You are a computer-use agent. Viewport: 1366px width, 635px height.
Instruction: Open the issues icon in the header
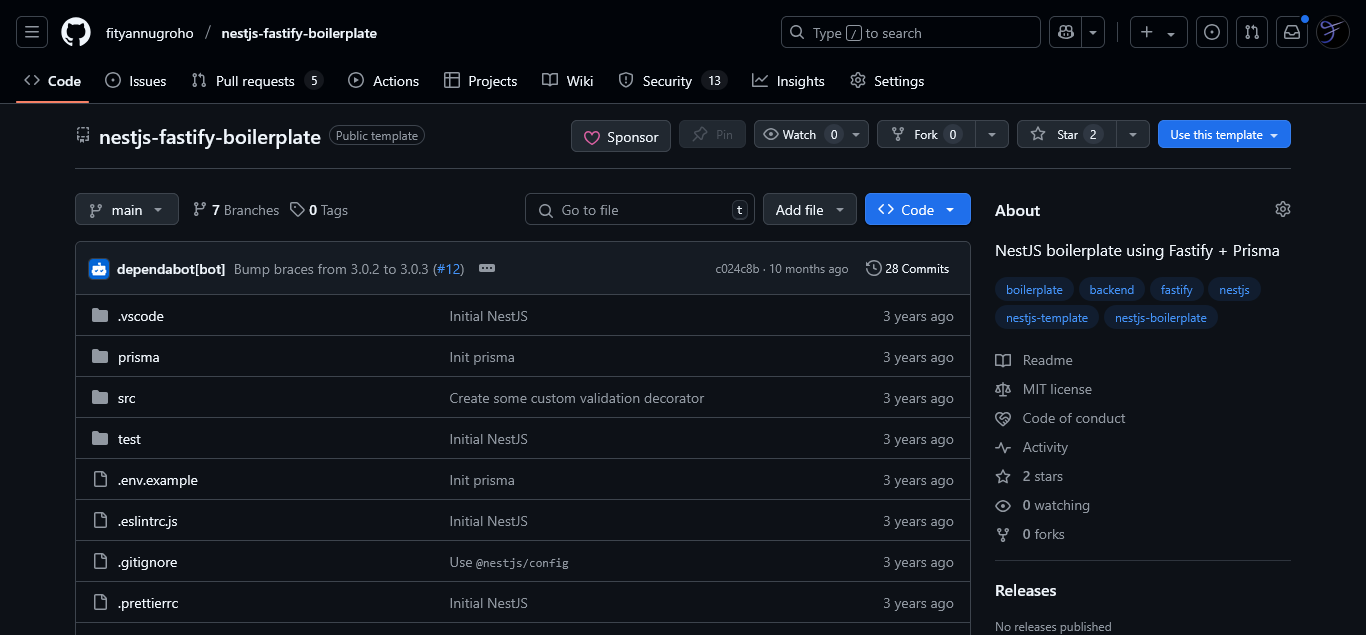1212,32
